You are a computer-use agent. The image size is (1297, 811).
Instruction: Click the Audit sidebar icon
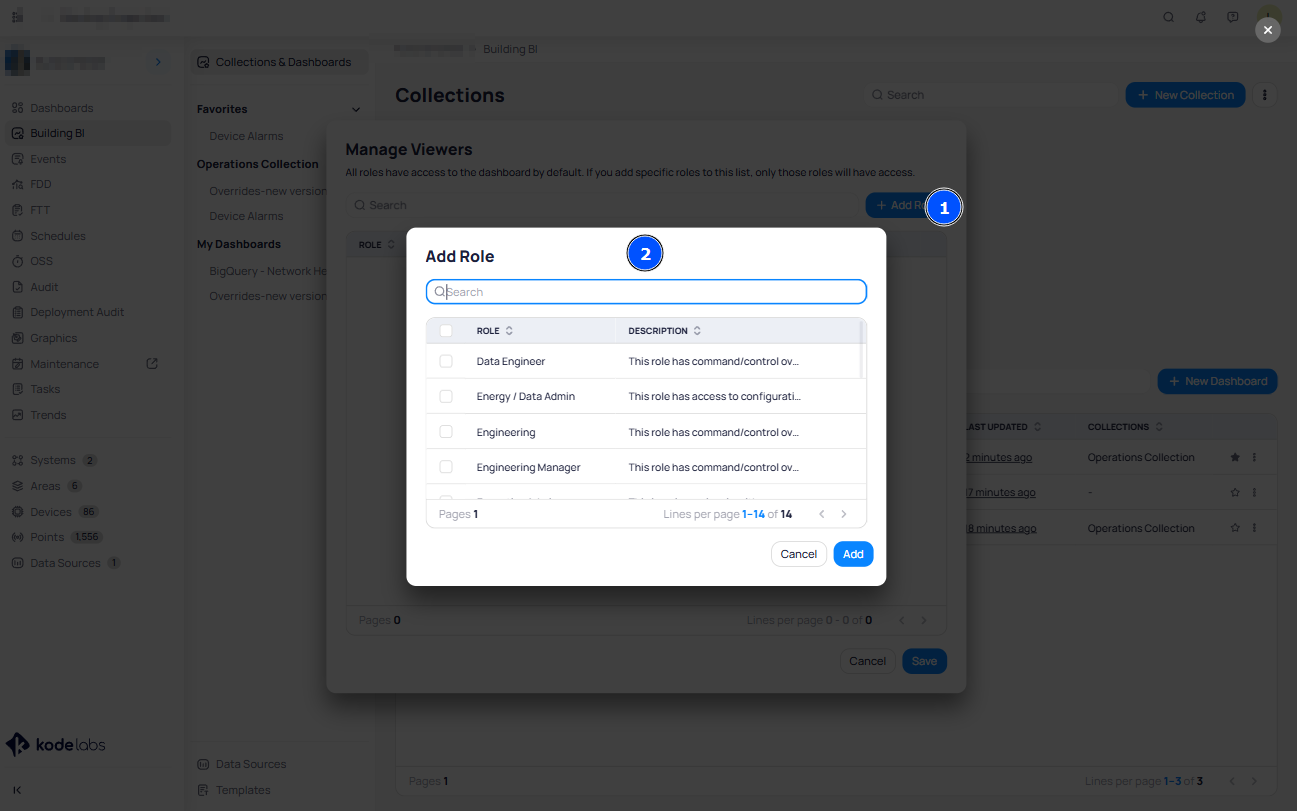pyautogui.click(x=18, y=287)
